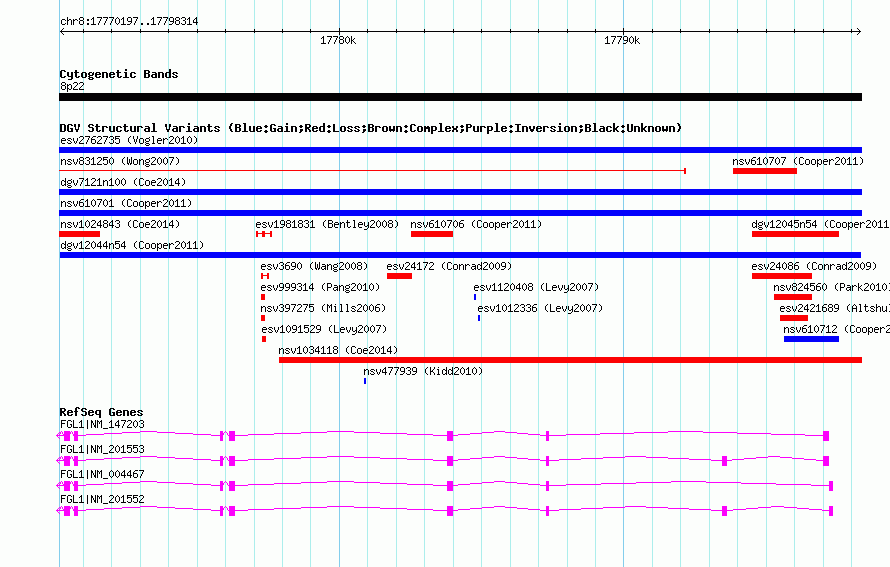
Task: Open esv1981831 (Bentley2008) variant label
Action: [x=327, y=224]
